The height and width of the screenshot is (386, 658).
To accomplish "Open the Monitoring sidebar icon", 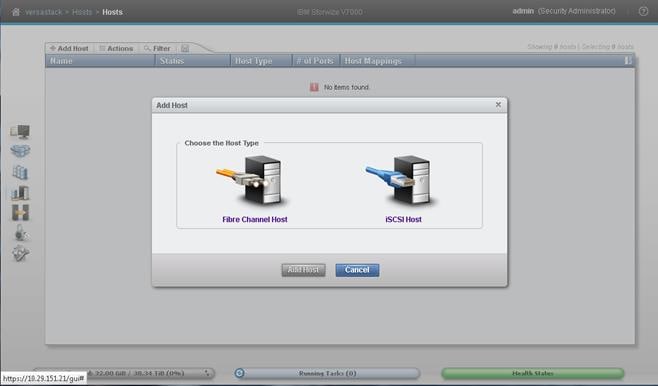I will click(x=20, y=132).
